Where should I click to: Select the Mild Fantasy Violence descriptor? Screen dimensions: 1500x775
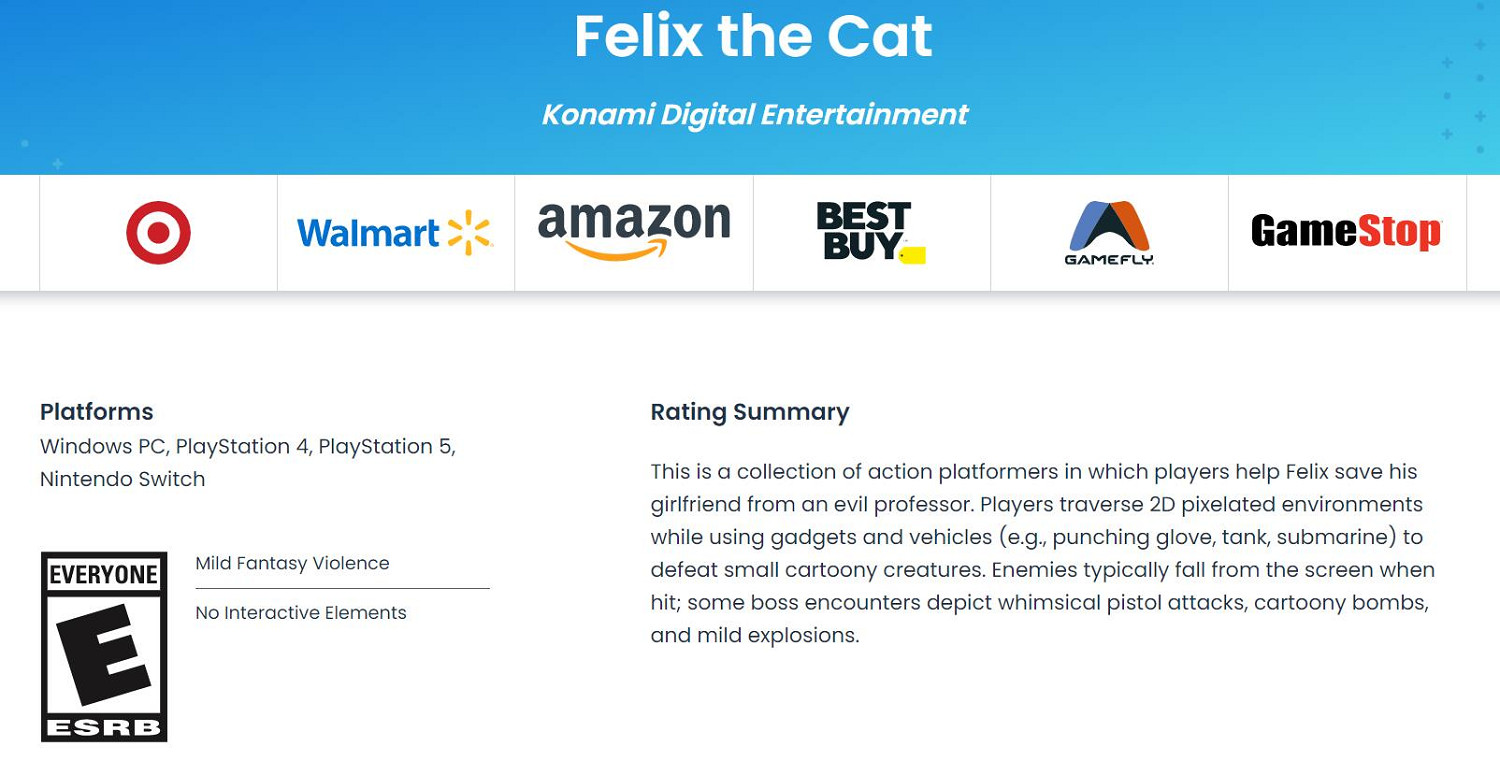point(292,563)
